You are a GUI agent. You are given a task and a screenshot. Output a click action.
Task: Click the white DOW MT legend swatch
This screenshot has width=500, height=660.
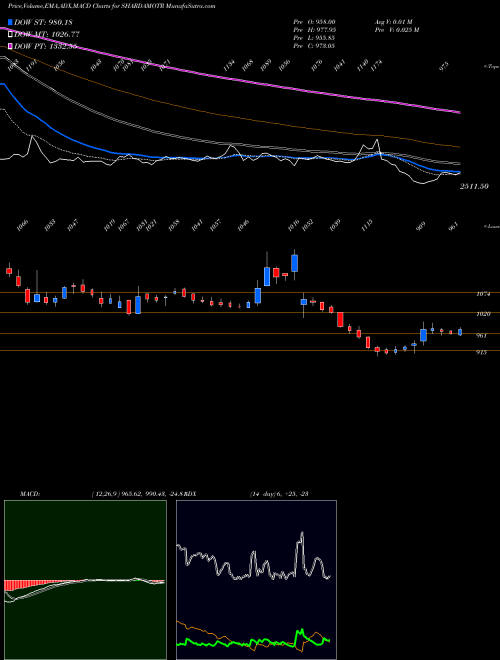[x=11, y=34]
